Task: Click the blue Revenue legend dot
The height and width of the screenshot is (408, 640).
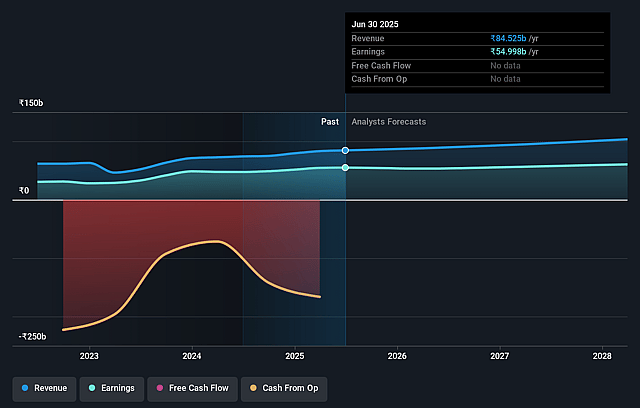Action: click(25, 388)
